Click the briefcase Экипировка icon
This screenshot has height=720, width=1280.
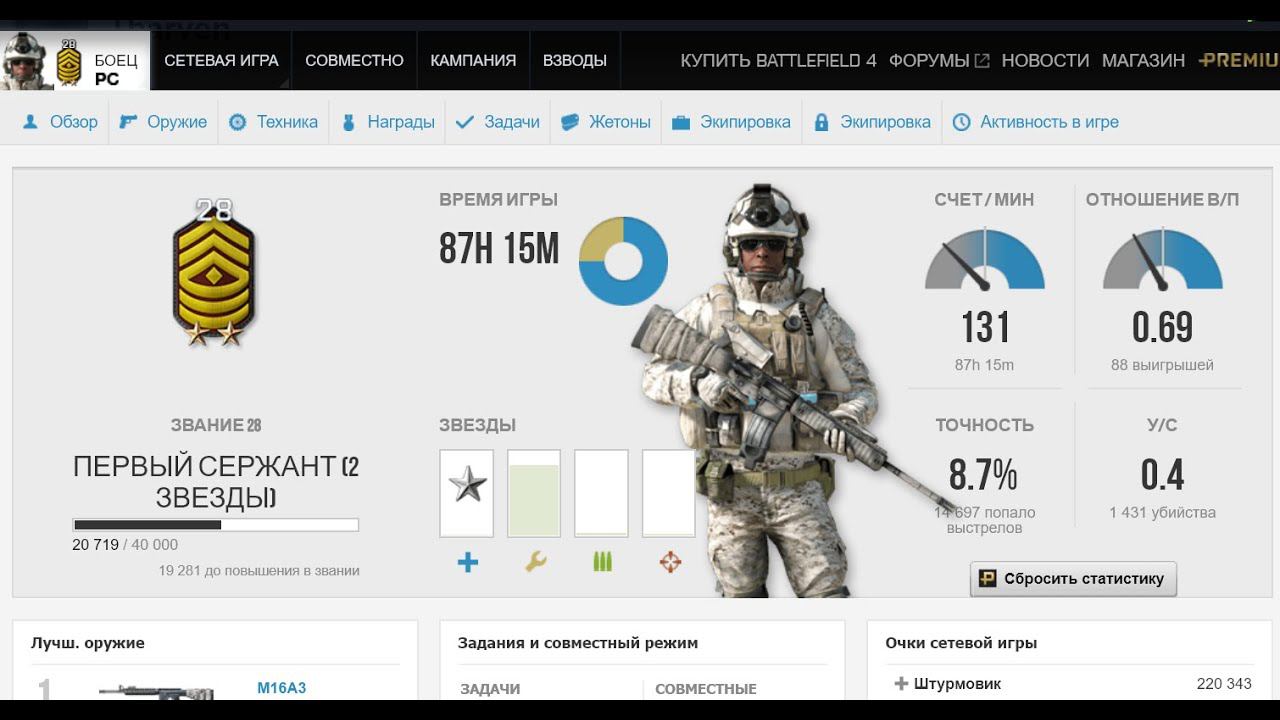point(681,122)
